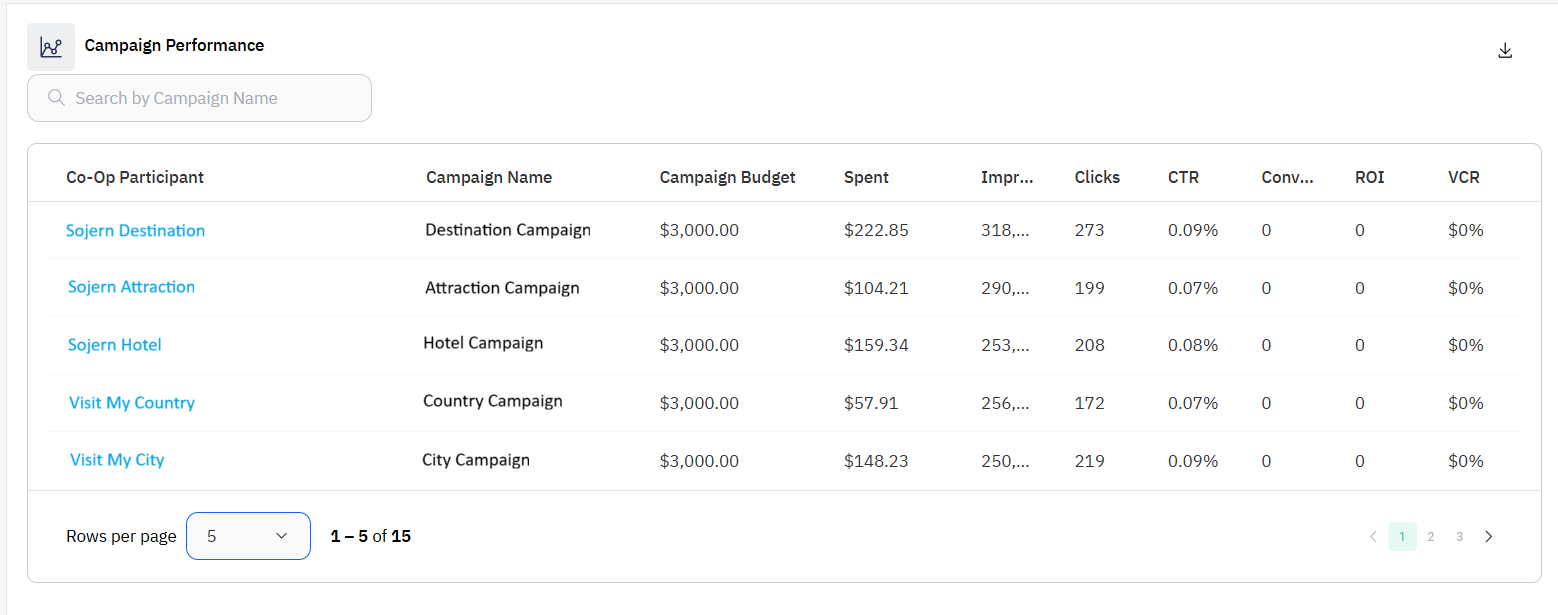This screenshot has height=615, width=1558.
Task: Jump to page 2 of results
Action: coord(1431,537)
